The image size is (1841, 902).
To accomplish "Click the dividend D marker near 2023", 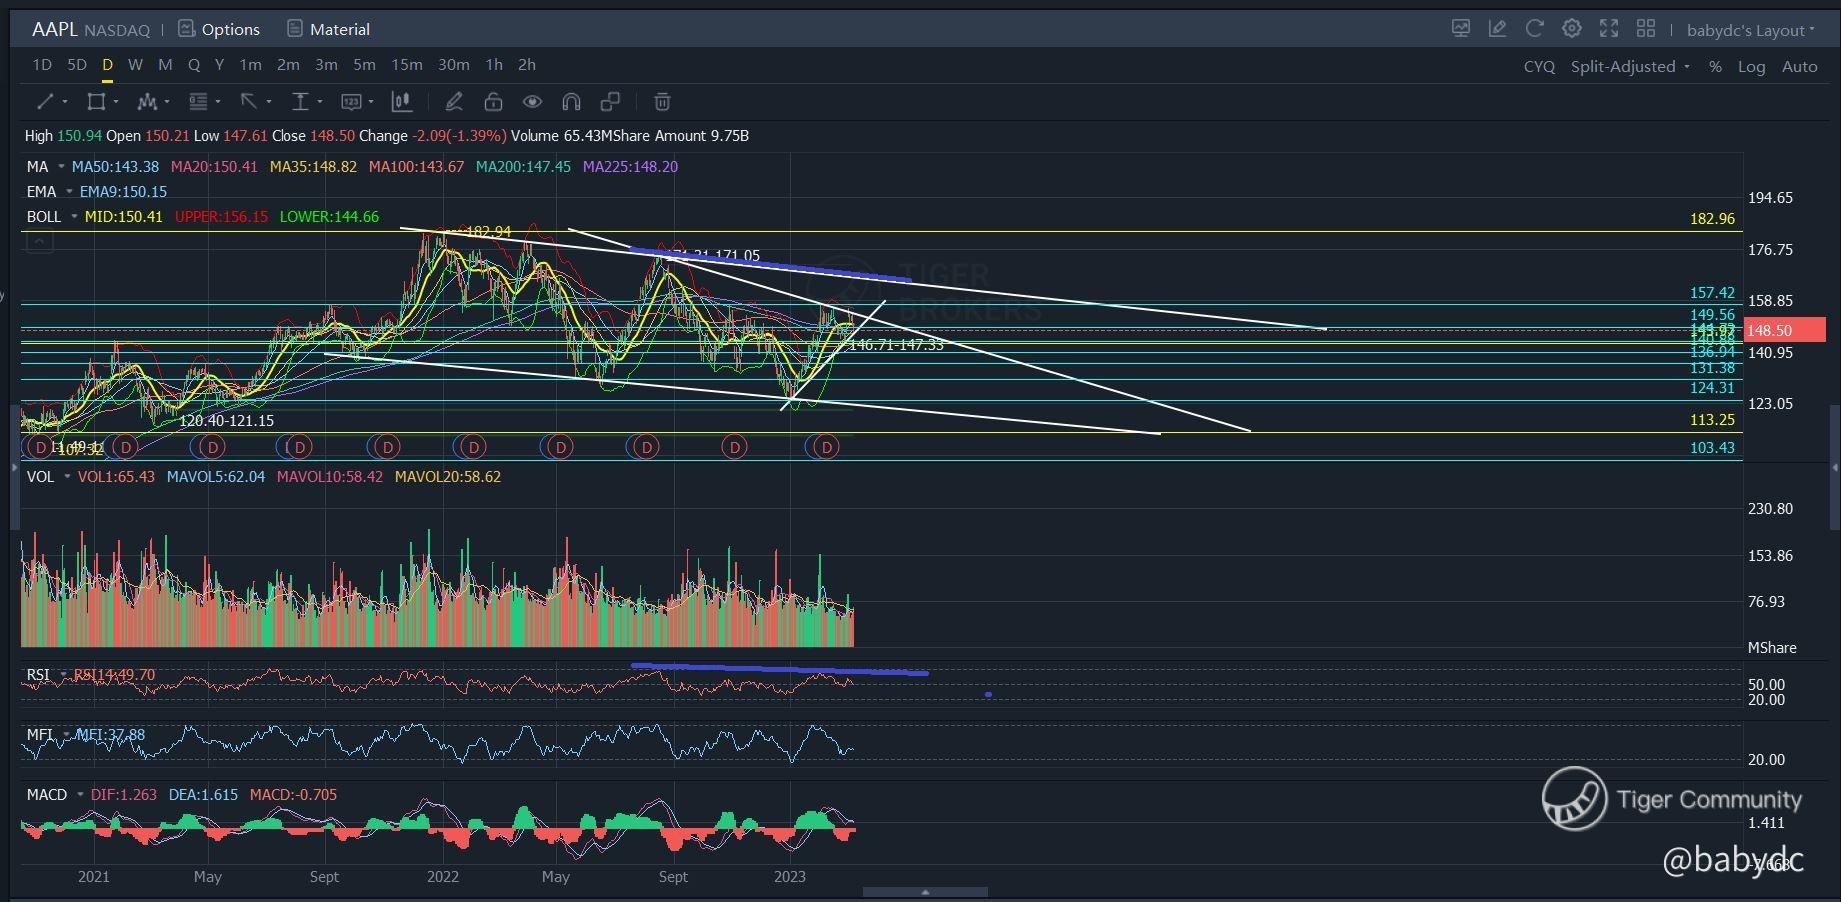I will click(x=826, y=447).
